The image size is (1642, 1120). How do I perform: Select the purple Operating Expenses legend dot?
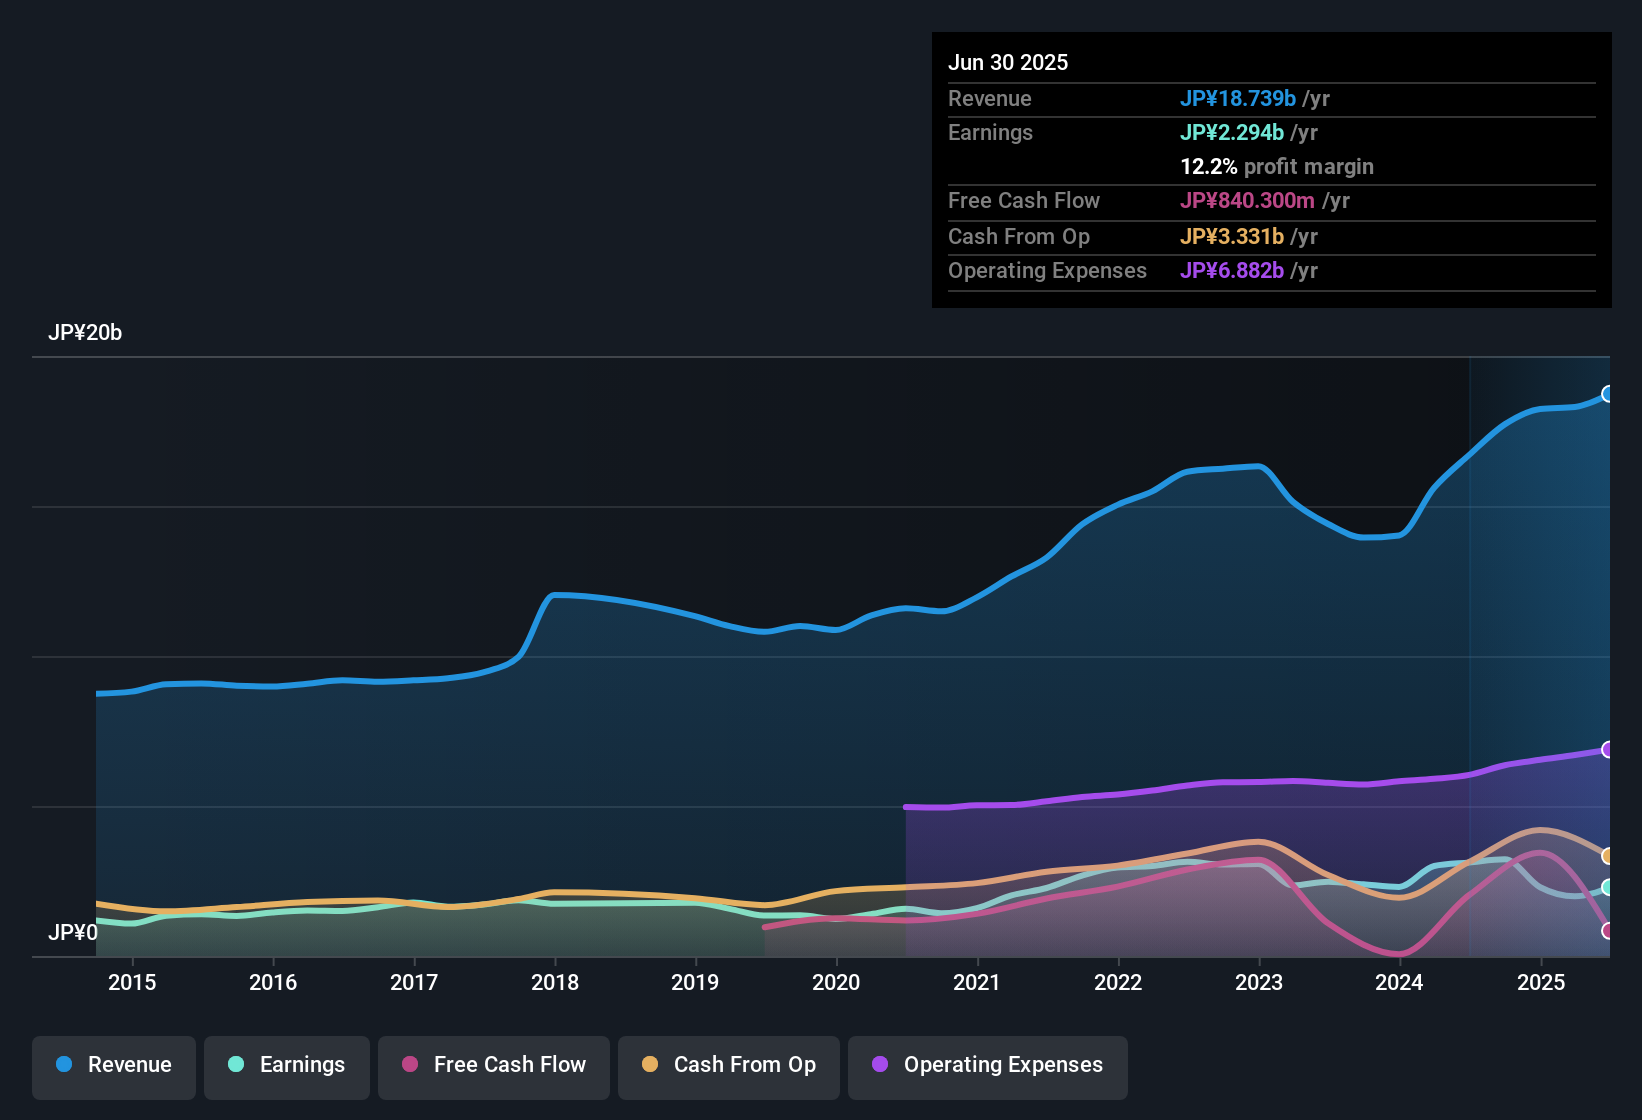point(880,1065)
